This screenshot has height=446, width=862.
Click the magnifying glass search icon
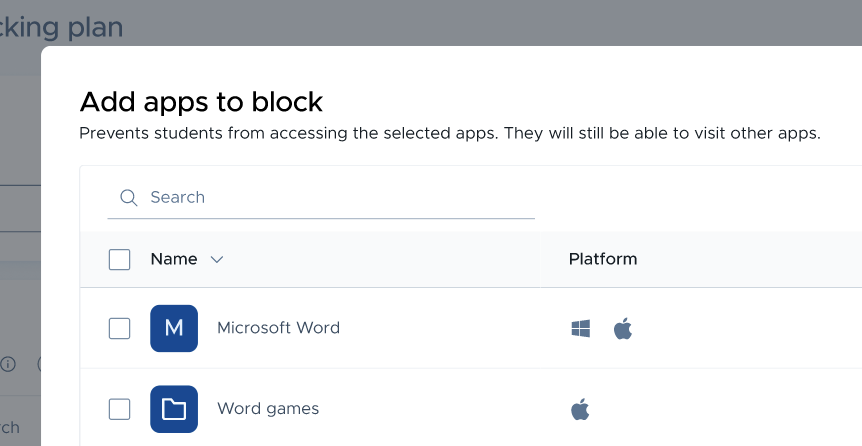point(129,197)
